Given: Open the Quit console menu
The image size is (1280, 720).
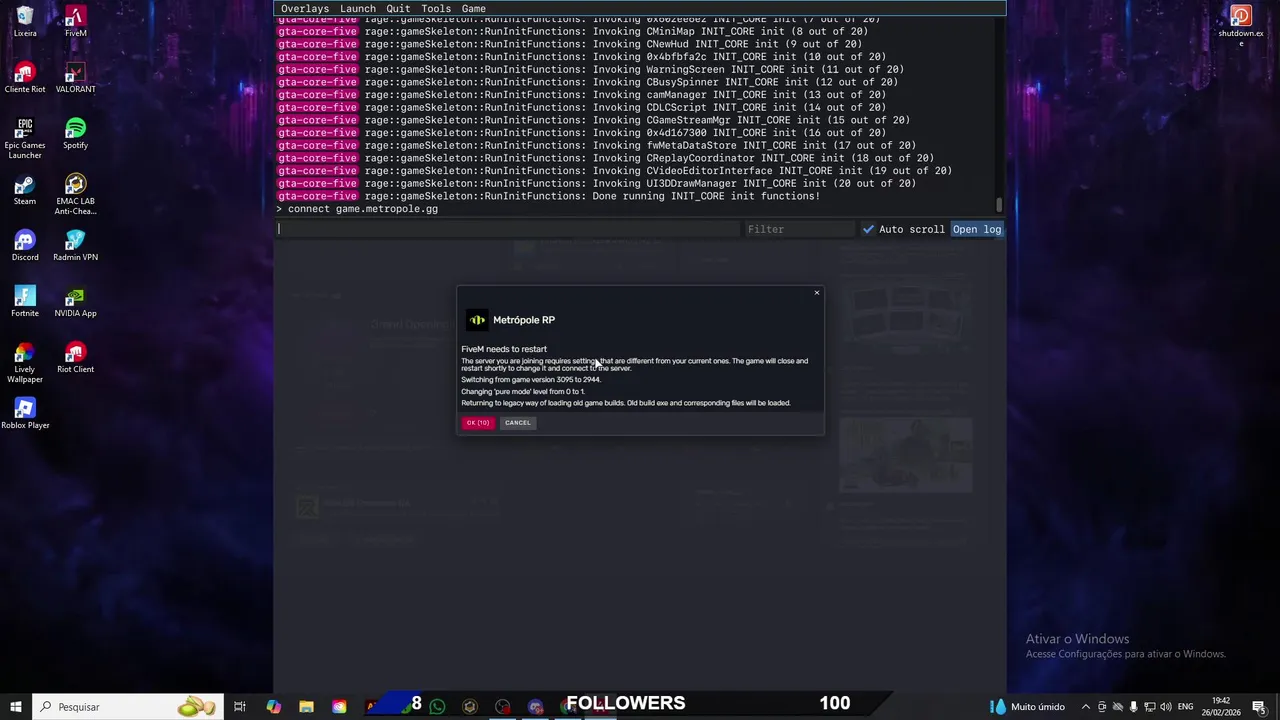Looking at the screenshot, I should (398, 8).
